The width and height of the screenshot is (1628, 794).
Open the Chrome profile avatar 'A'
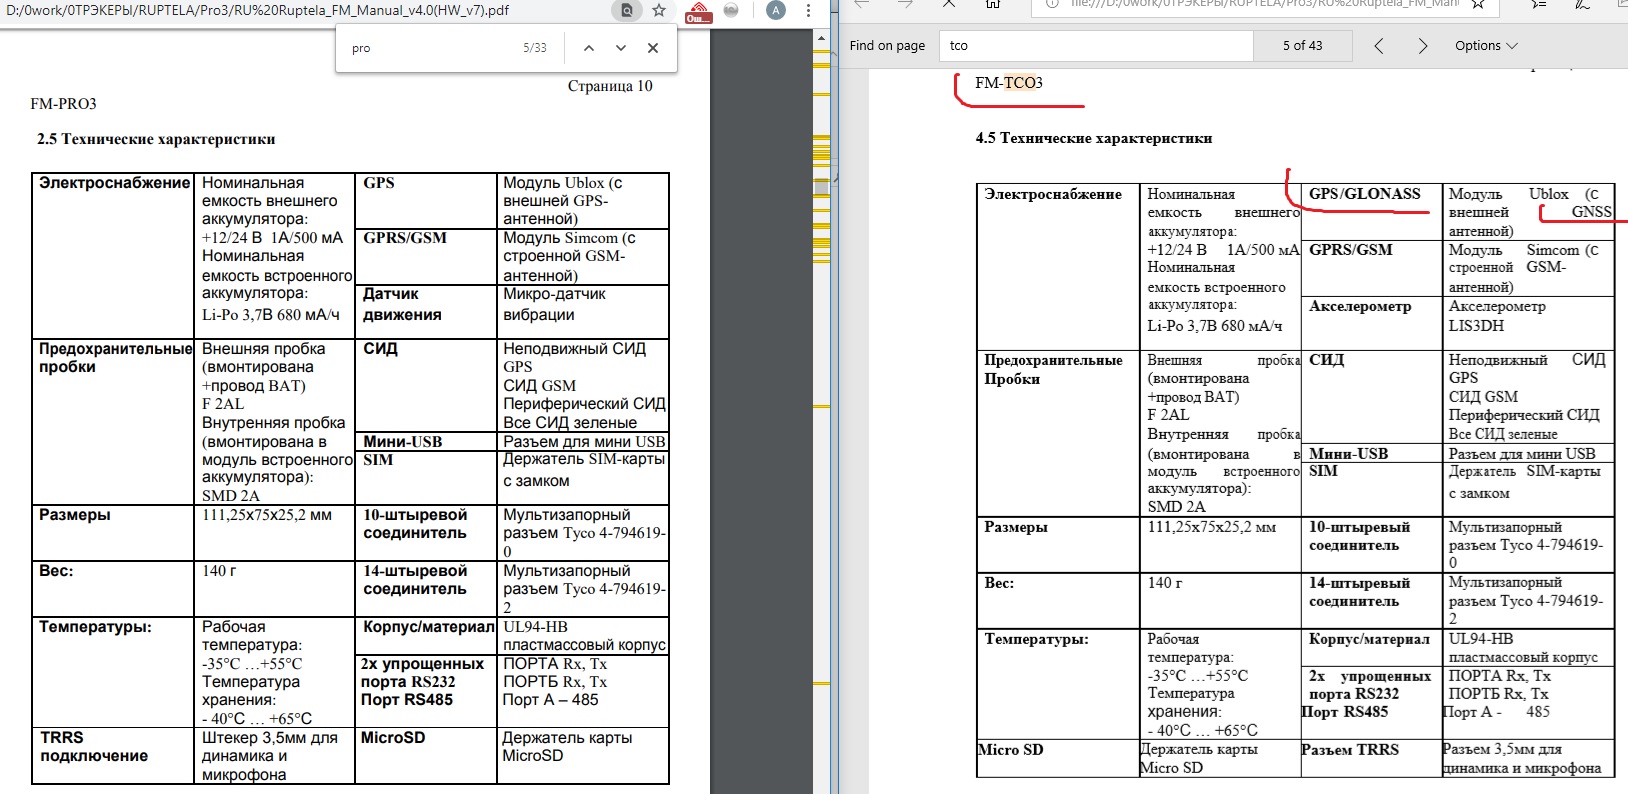776,10
